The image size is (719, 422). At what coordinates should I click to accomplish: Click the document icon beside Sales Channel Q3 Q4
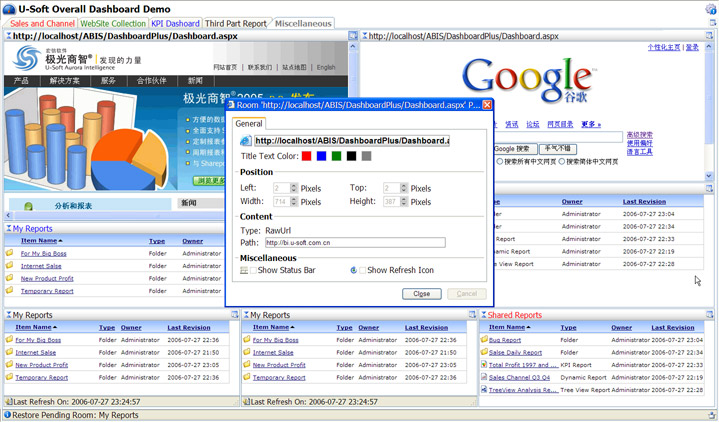coord(484,377)
